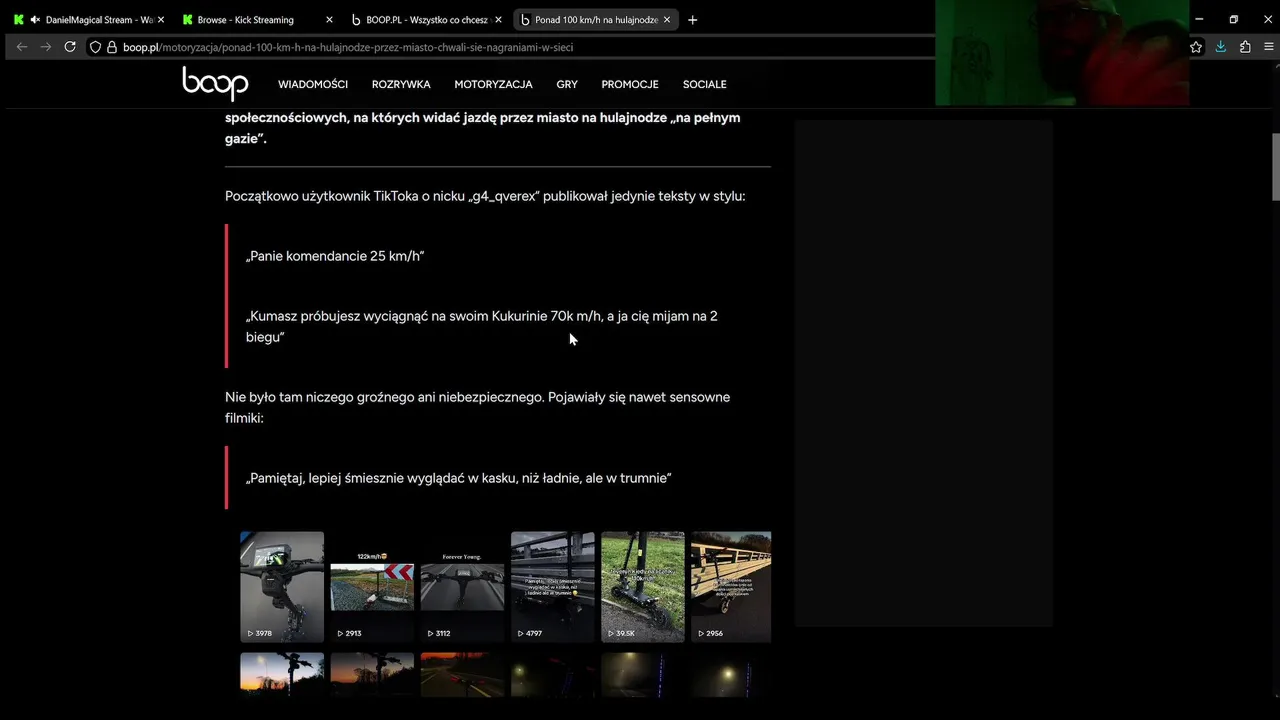
Task: Unmute the DanielMagical Stream tab audio icon
Action: [x=35, y=20]
